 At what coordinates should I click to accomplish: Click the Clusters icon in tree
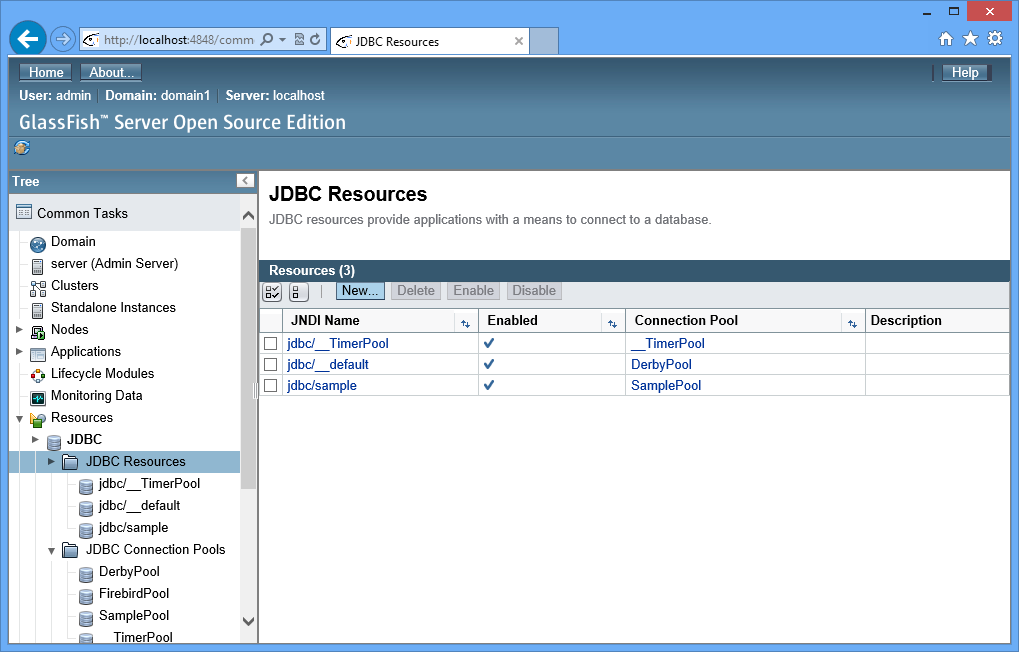click(x=38, y=287)
